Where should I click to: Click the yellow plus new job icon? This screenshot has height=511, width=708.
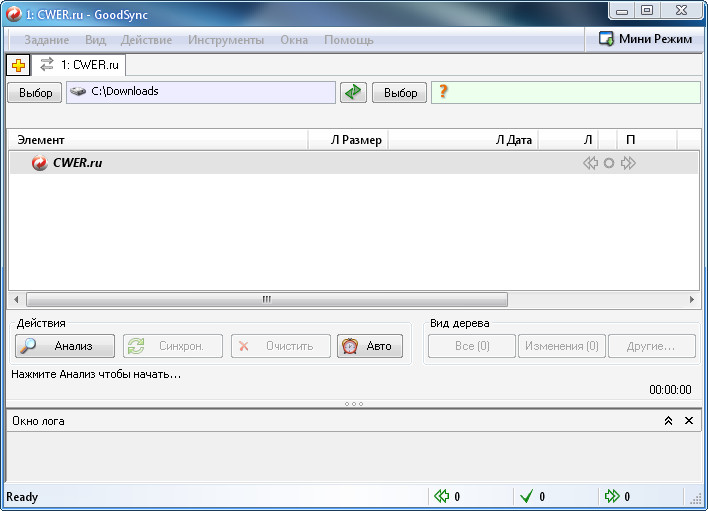point(18,65)
